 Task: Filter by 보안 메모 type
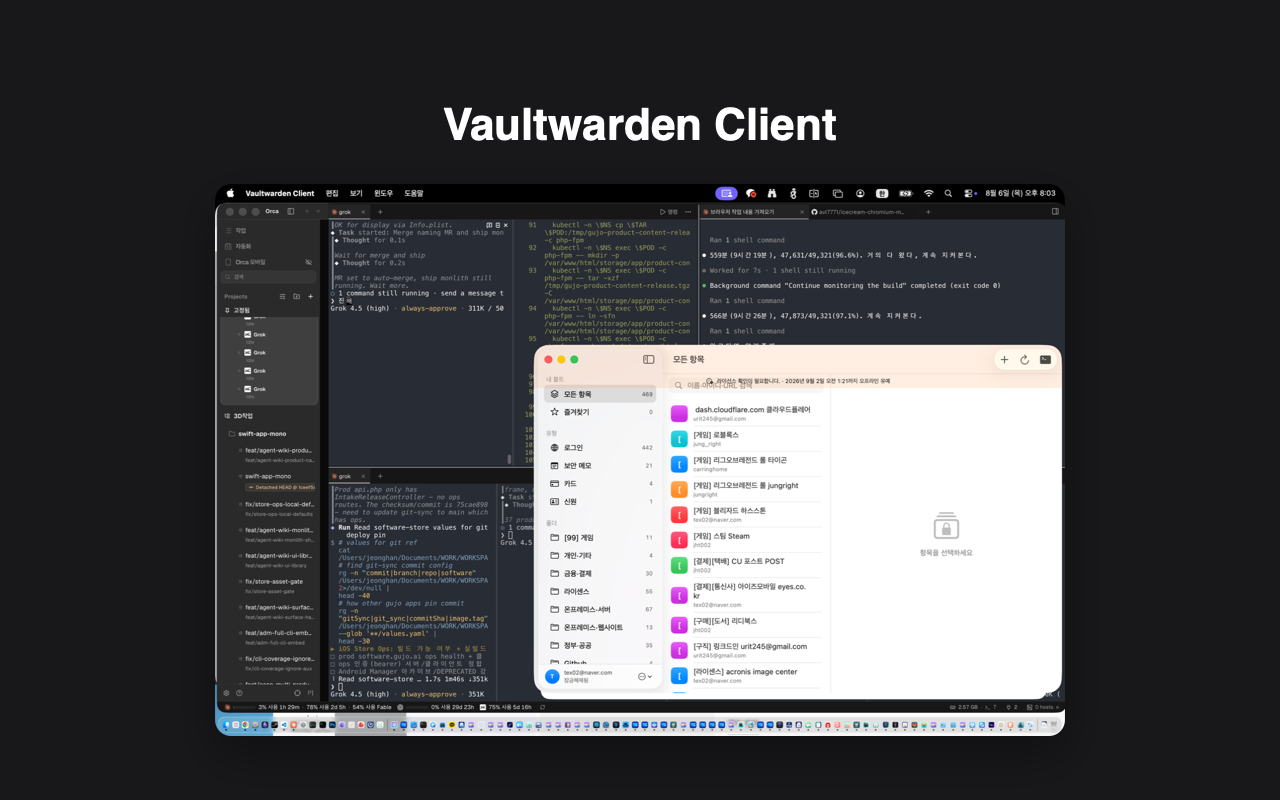pos(600,466)
